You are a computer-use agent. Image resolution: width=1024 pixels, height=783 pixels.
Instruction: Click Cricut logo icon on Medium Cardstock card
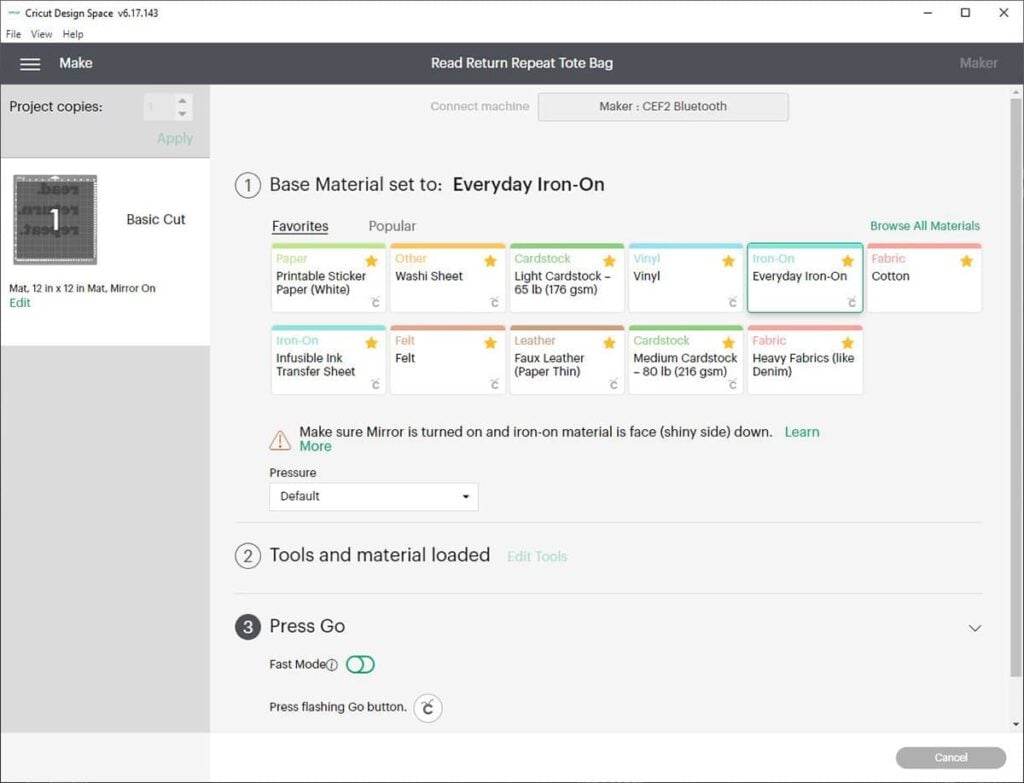733,384
